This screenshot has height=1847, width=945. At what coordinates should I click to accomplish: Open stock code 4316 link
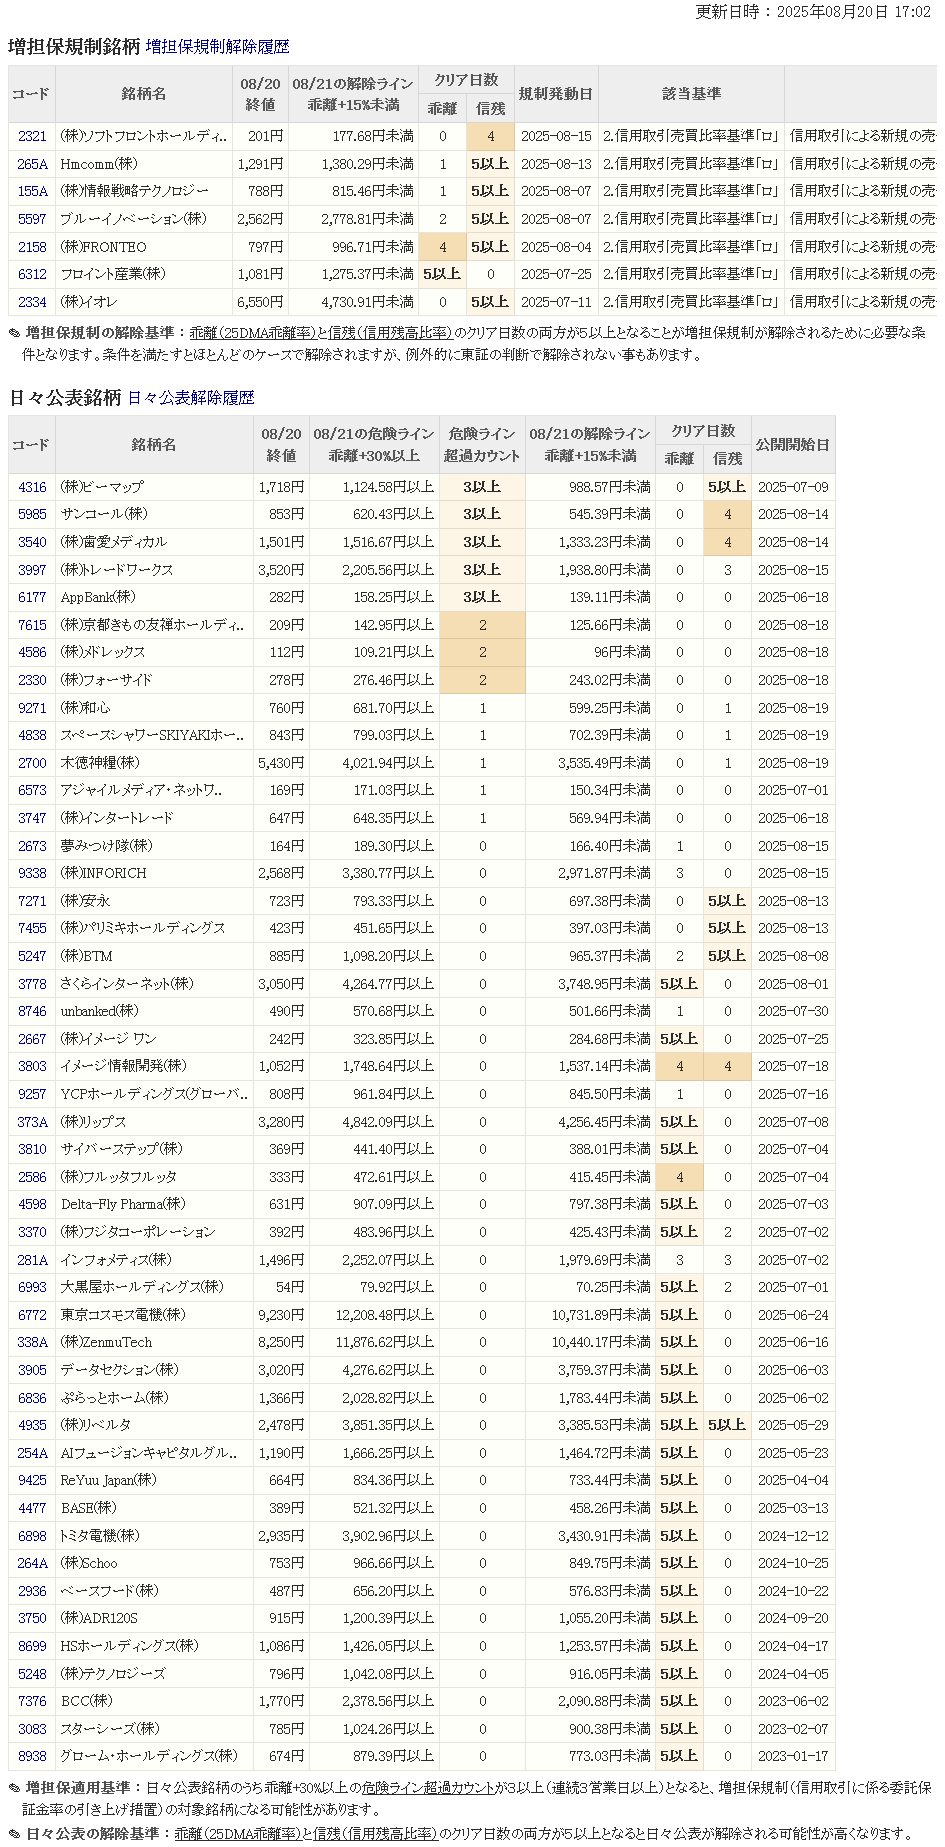32,487
